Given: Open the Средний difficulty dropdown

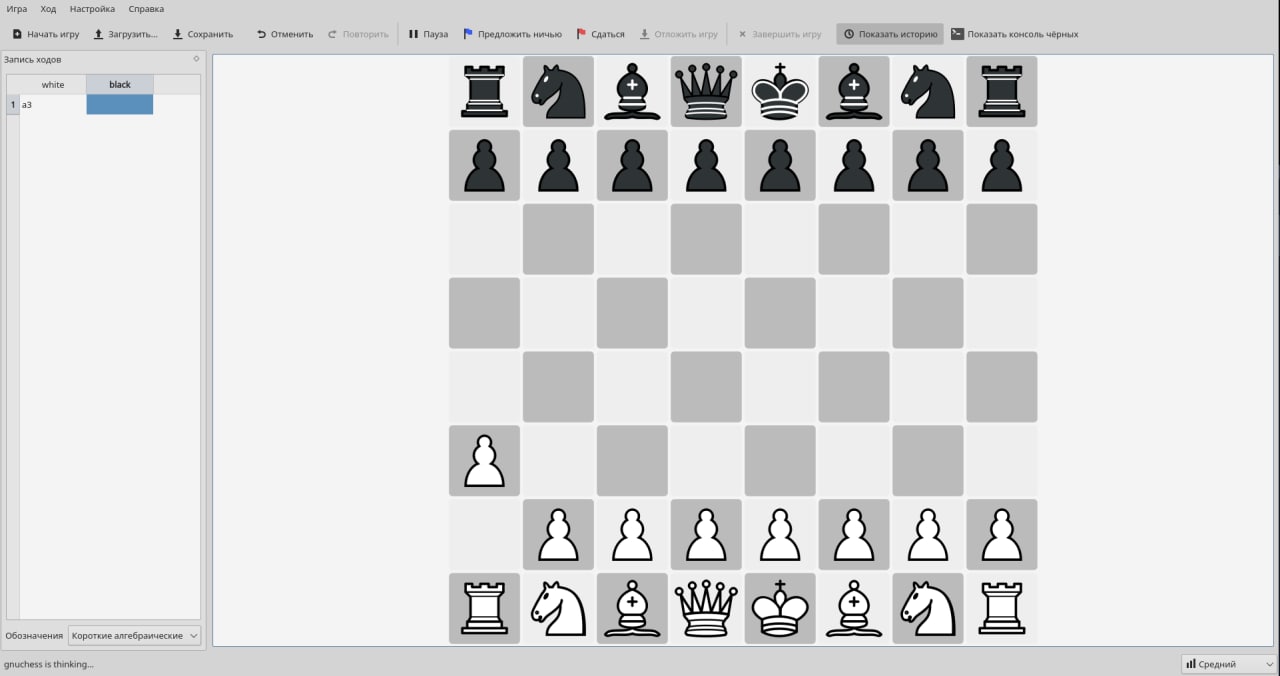Looking at the screenshot, I should tap(1229, 664).
